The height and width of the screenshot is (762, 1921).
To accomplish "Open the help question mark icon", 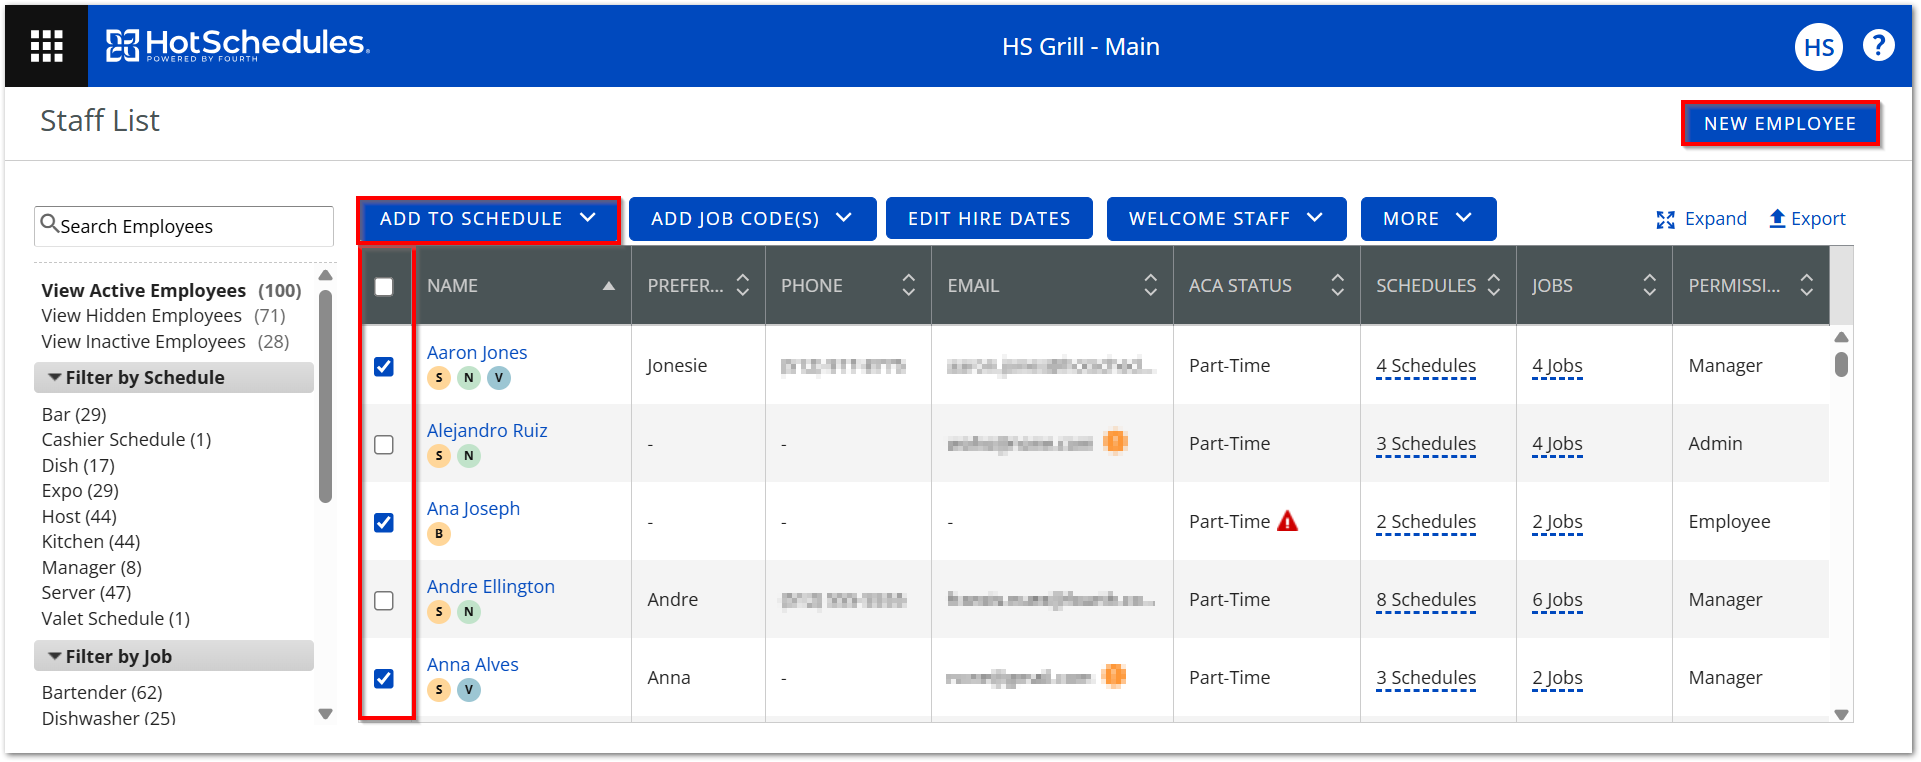I will 1878,45.
